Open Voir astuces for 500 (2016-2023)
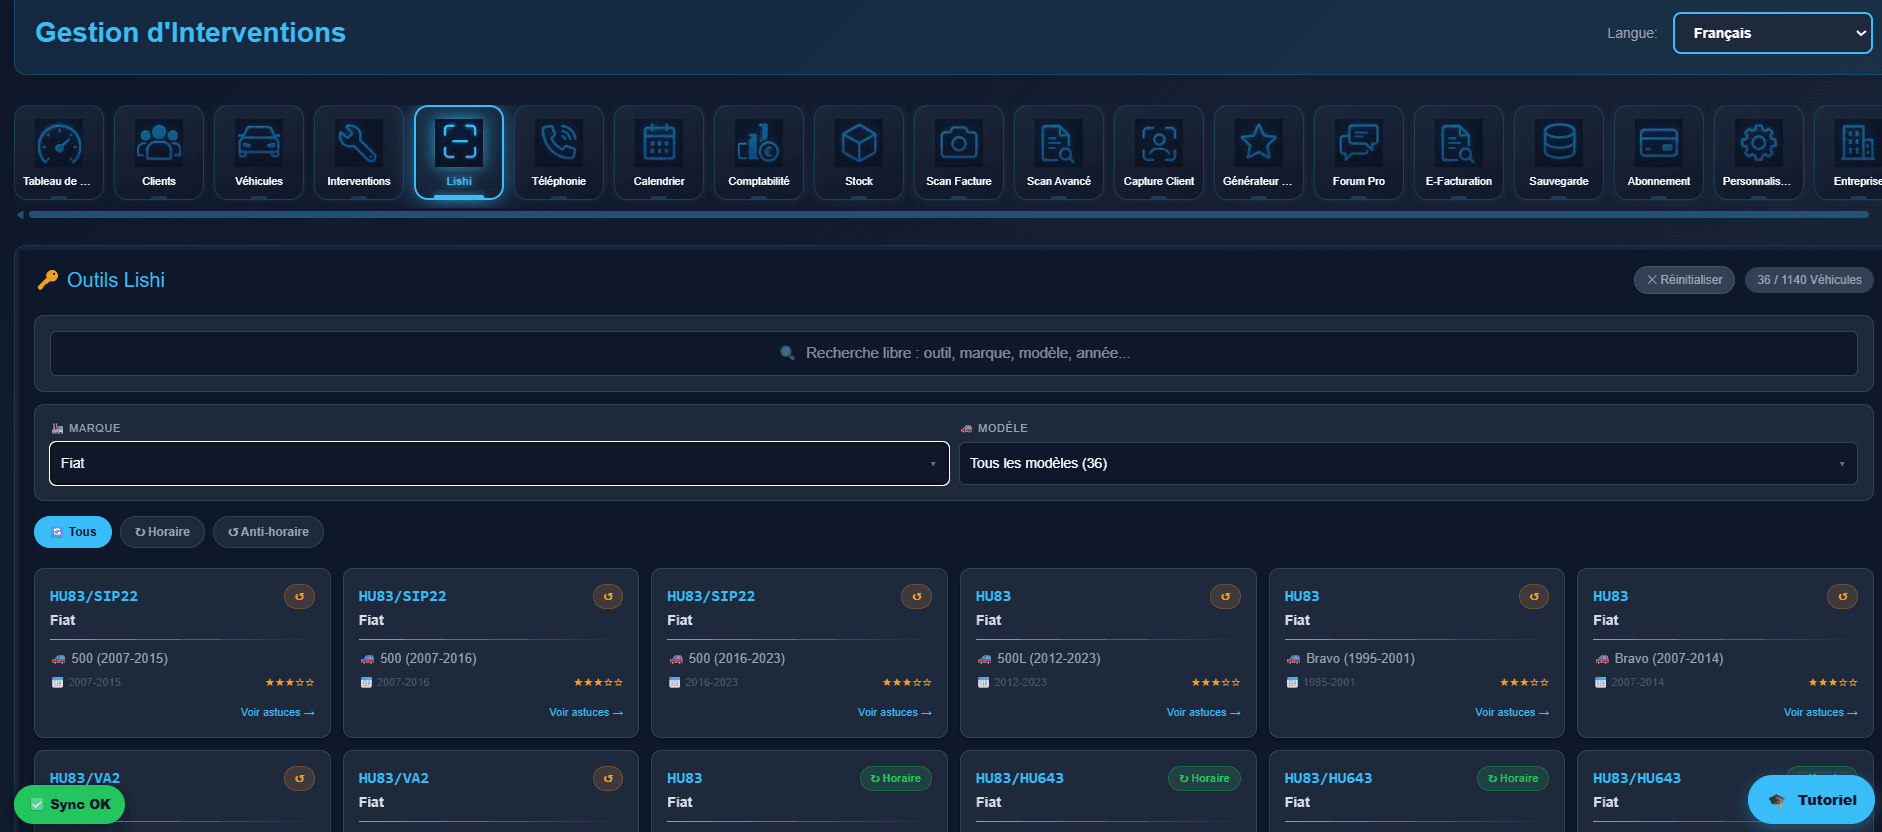Image resolution: width=1882 pixels, height=832 pixels. pos(895,713)
